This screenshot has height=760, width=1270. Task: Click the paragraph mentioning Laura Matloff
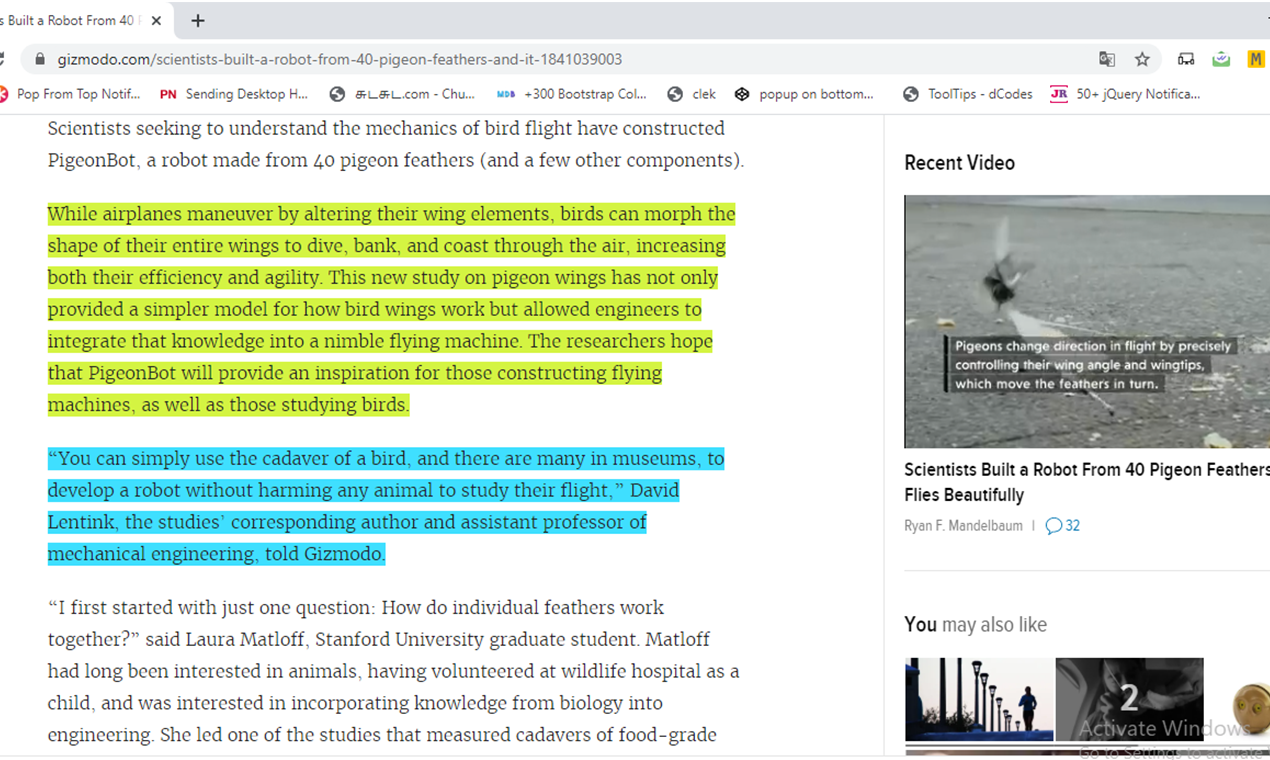pos(394,671)
